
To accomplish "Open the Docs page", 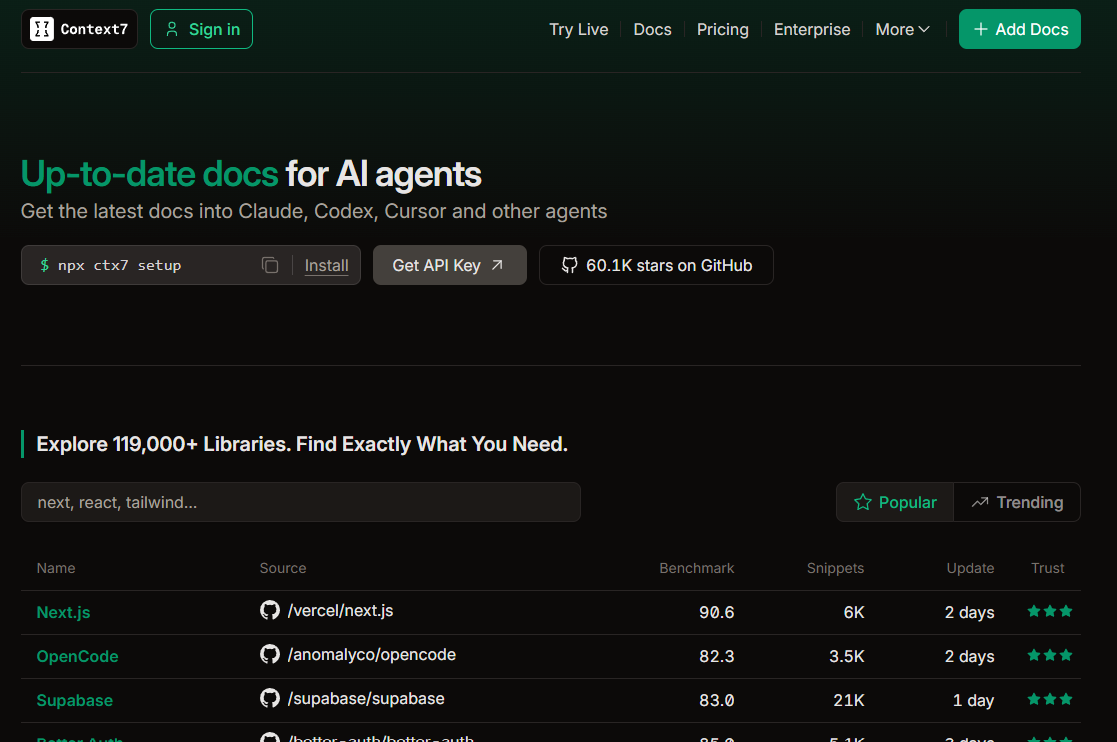I will [x=653, y=29].
